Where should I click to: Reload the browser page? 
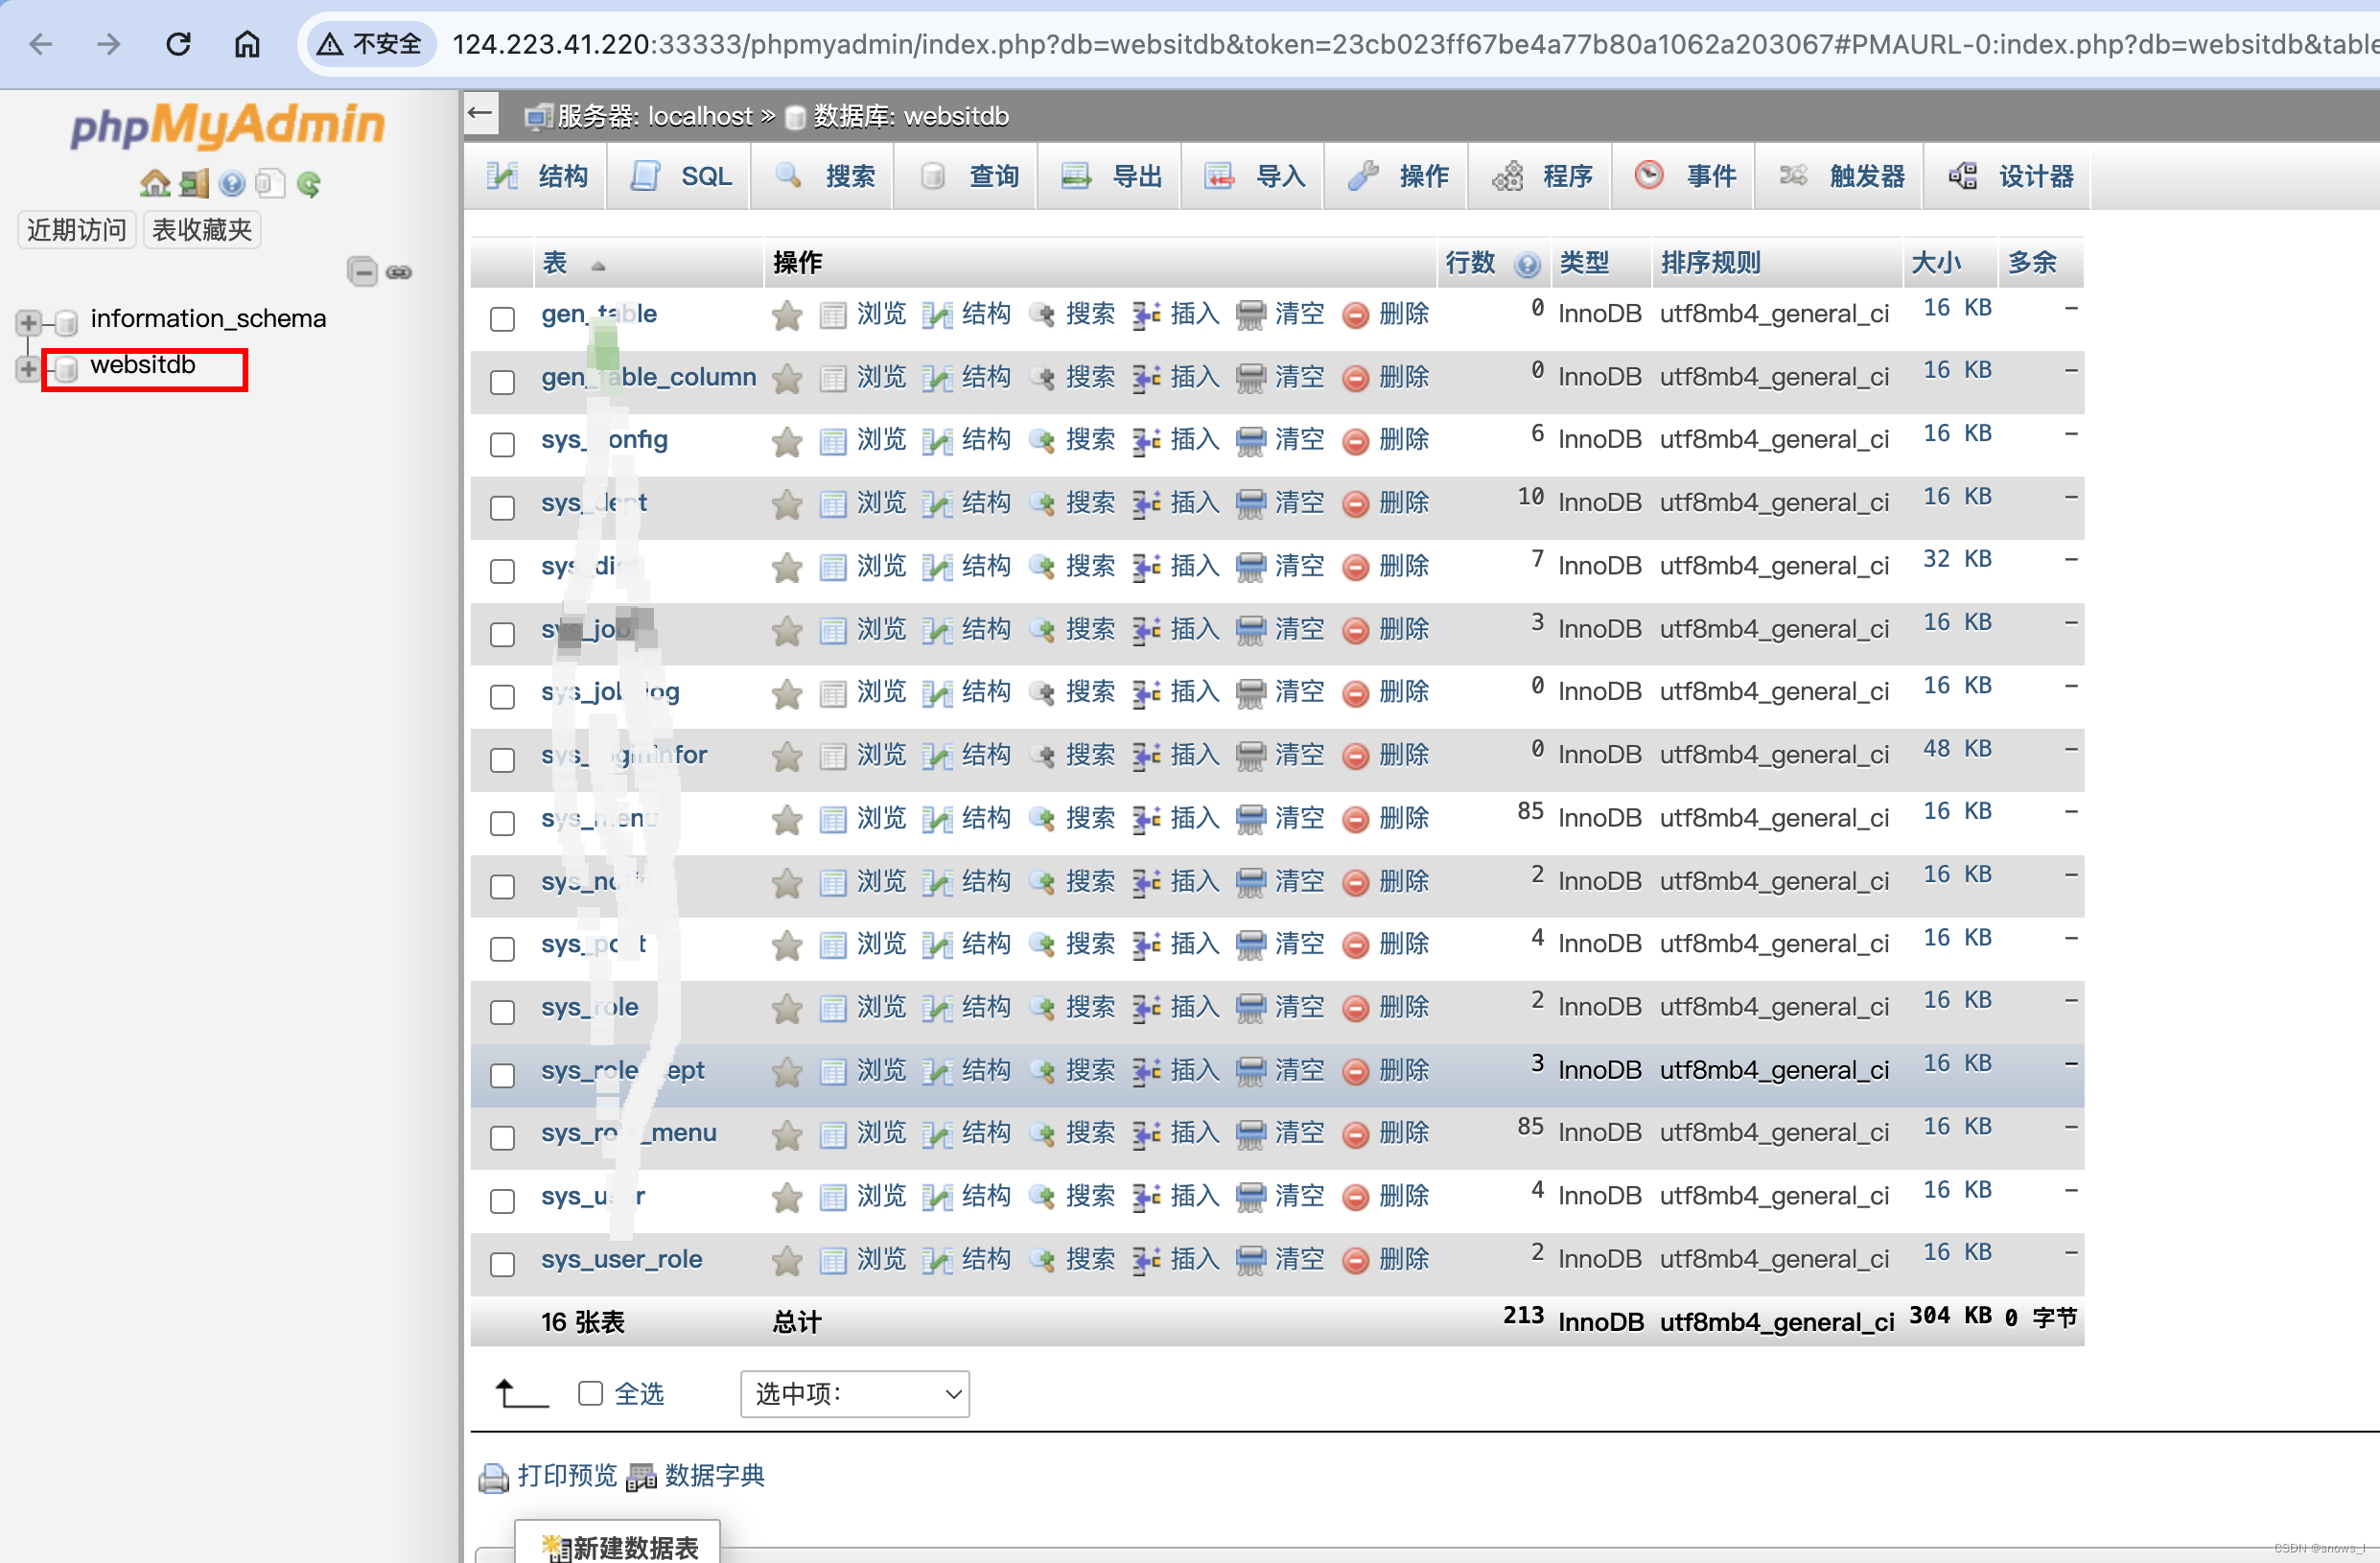click(x=178, y=44)
